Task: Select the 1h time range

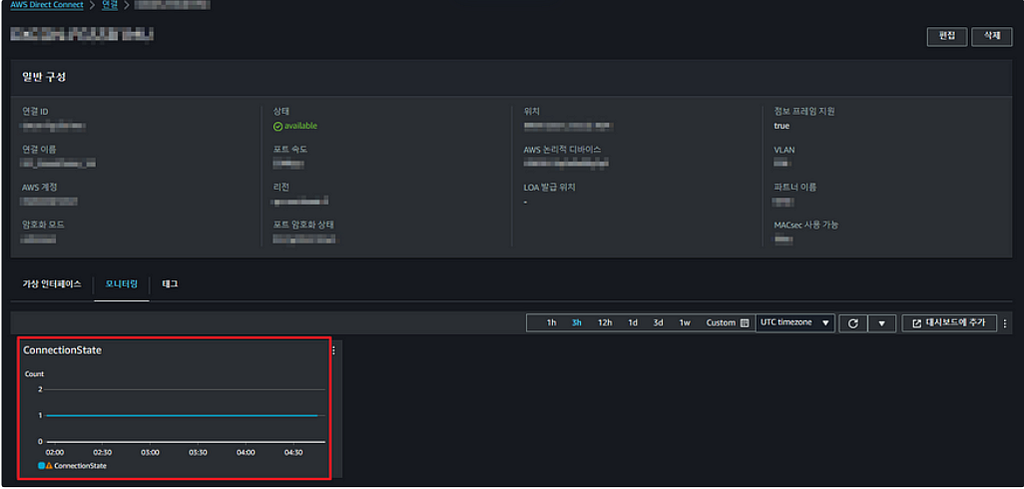Action: (551, 323)
